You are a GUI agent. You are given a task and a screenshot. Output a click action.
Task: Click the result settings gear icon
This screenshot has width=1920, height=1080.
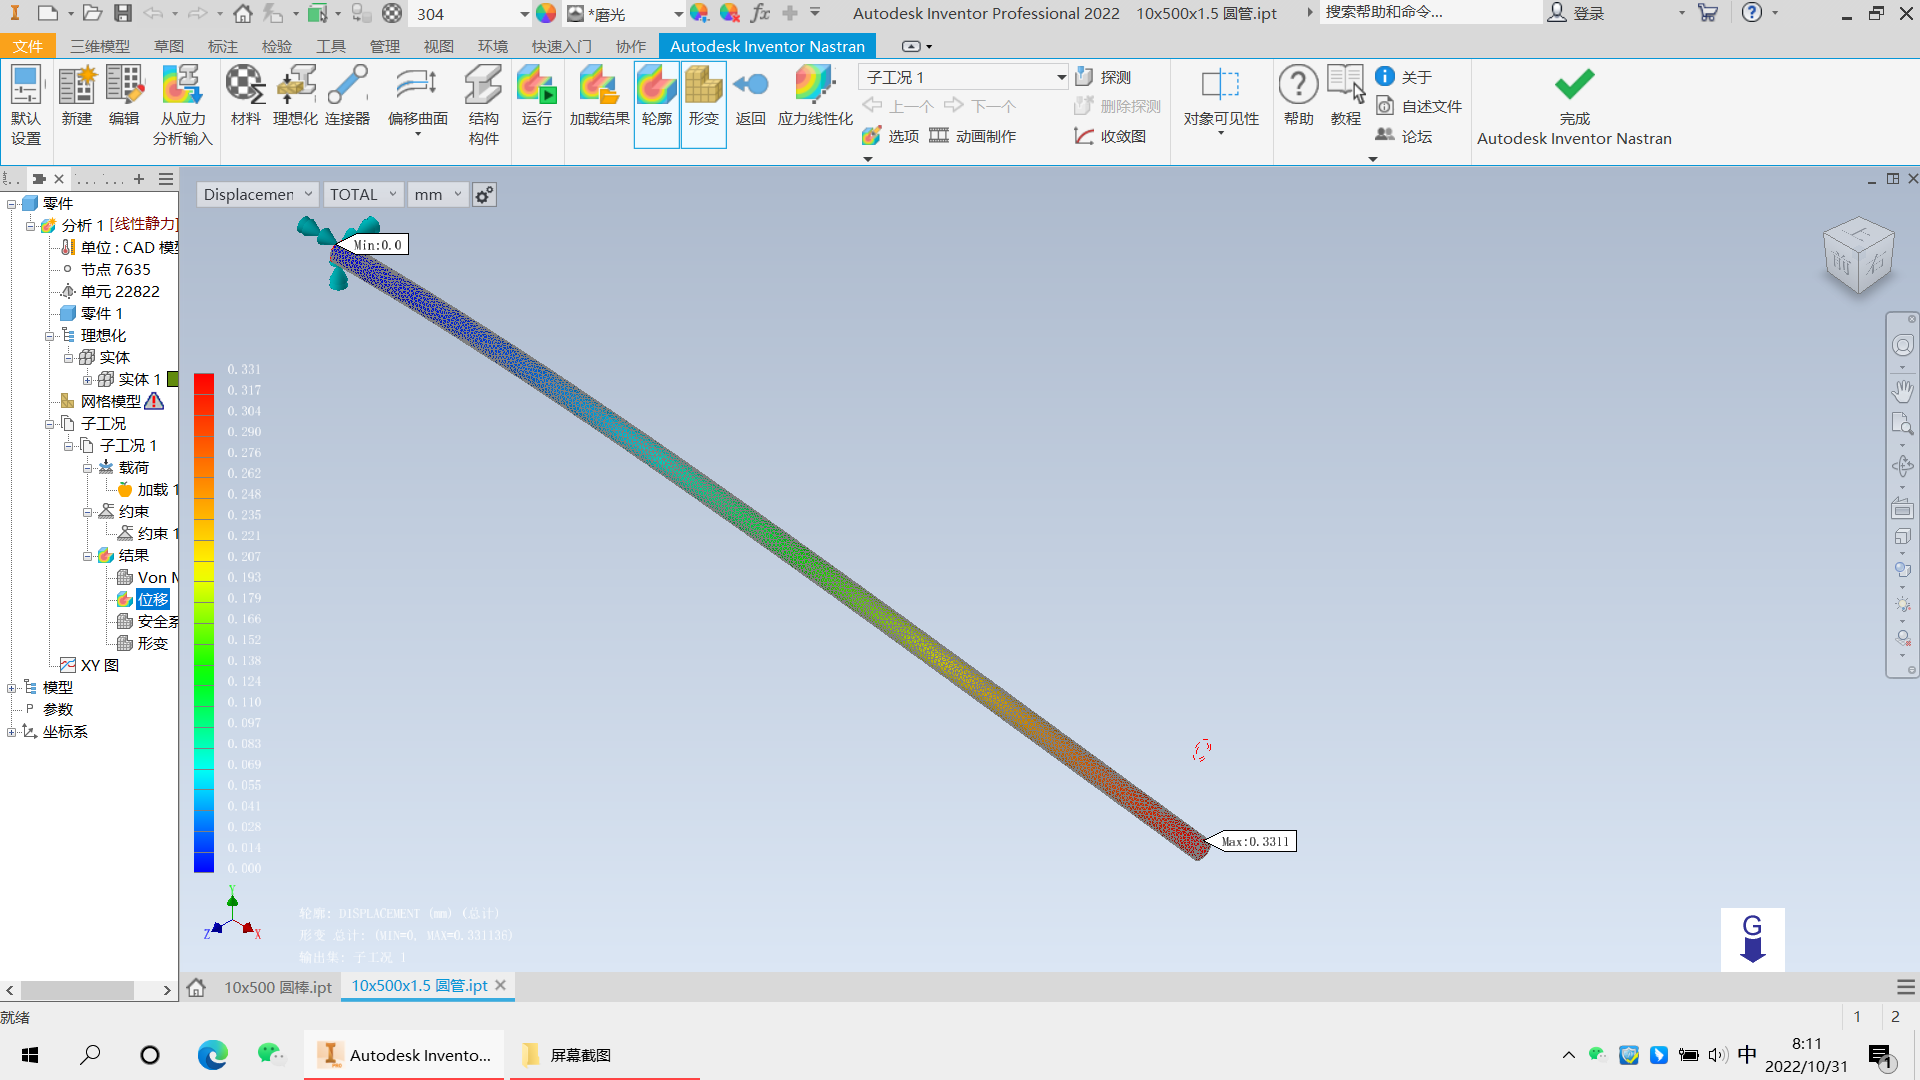coord(484,195)
